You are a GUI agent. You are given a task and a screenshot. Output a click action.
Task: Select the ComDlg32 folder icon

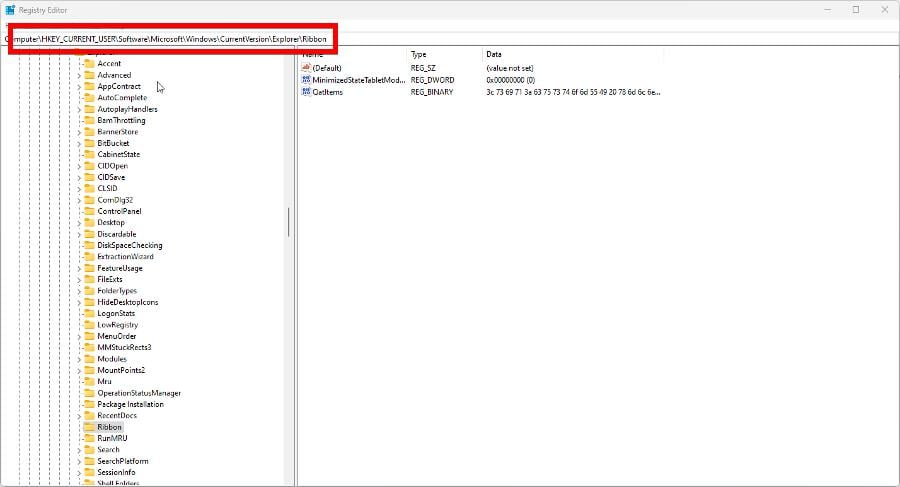point(89,200)
